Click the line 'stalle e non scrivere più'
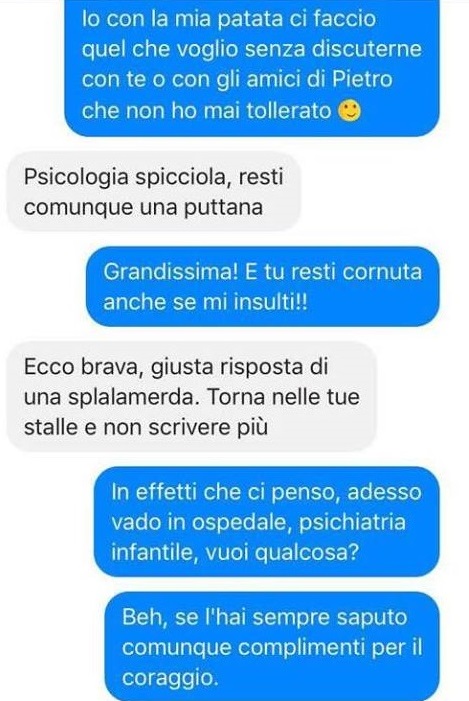Image resolution: width=469 pixels, height=701 pixels. (146, 427)
